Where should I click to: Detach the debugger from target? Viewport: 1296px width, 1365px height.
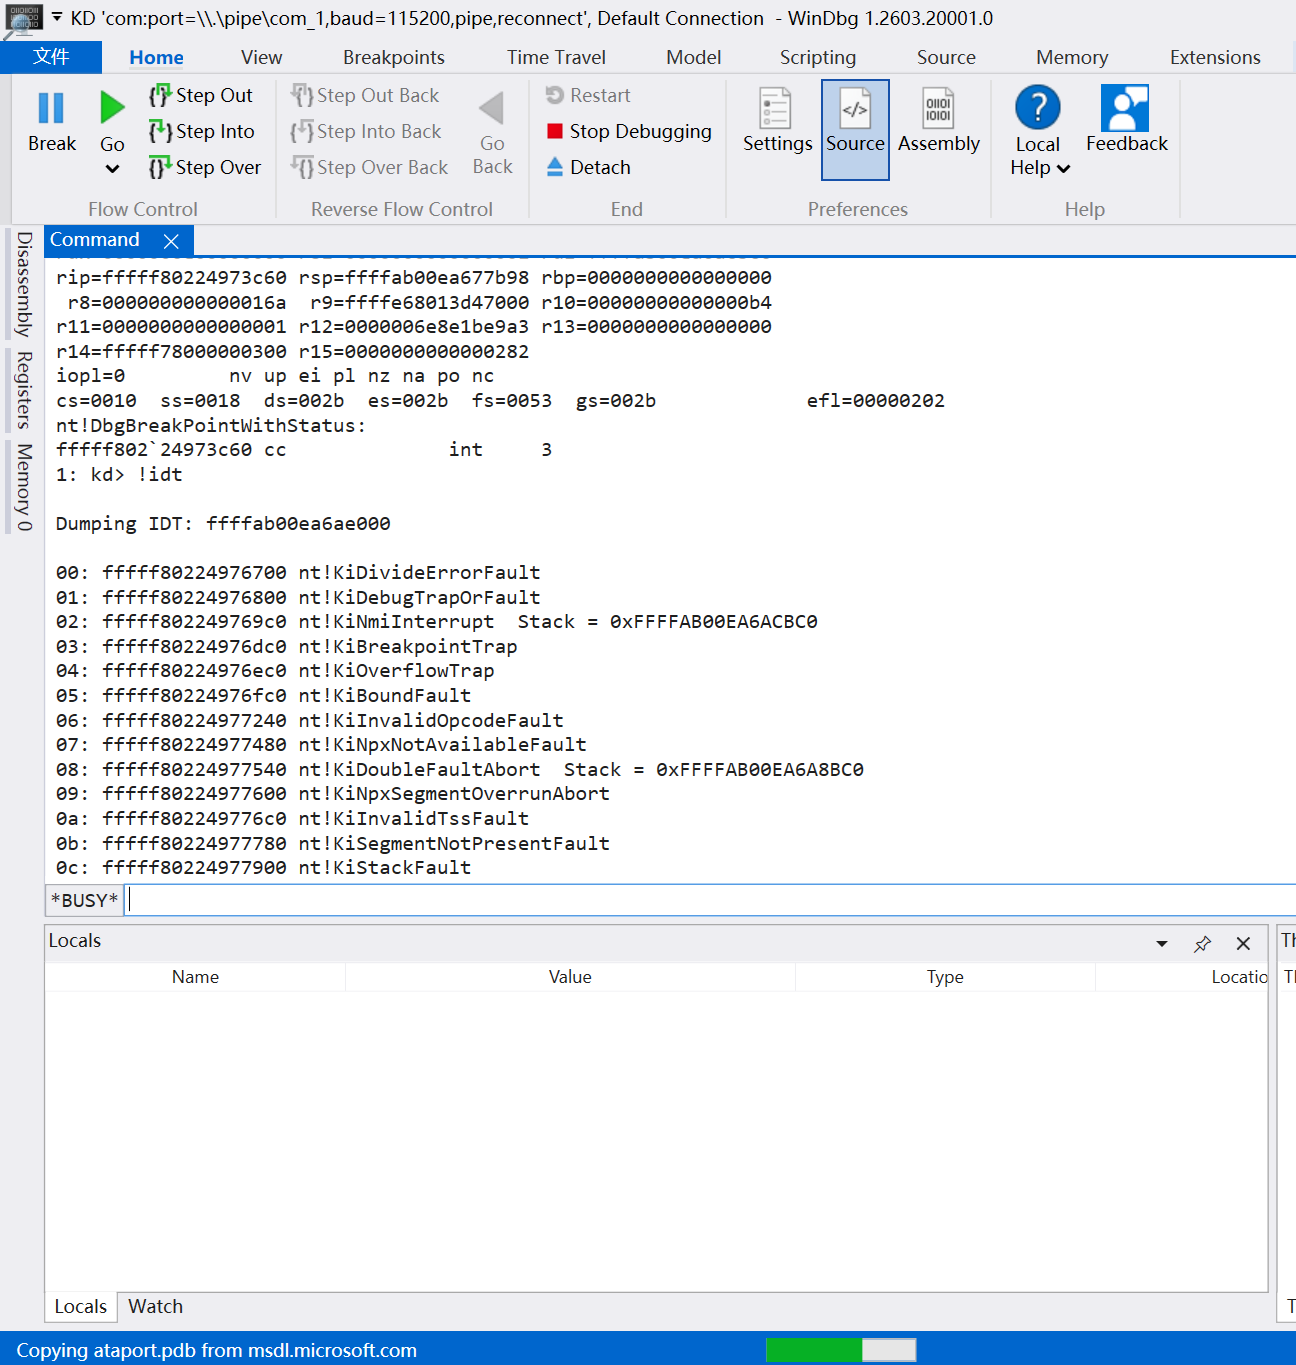pos(589,167)
